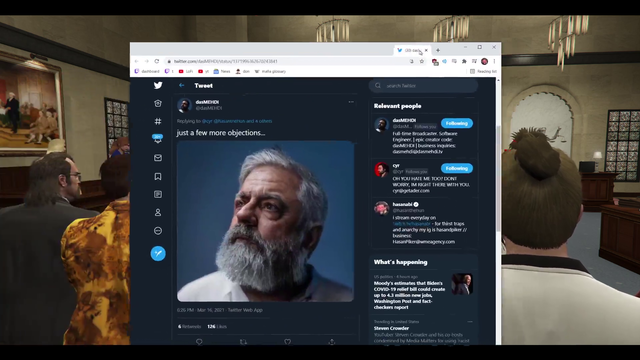Open a new Chrome tab
Viewport: 640px width, 360px height.
click(x=438, y=50)
